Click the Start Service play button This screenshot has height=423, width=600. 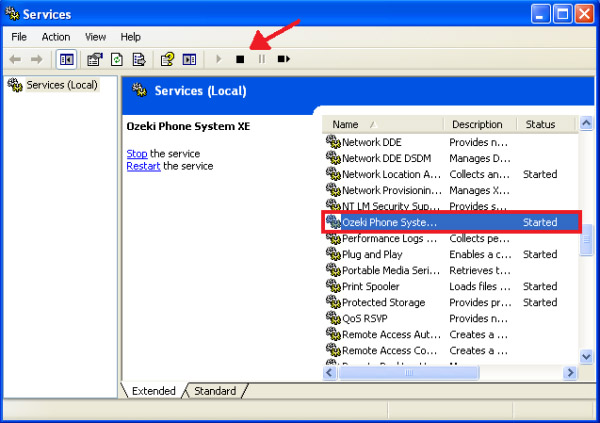click(x=218, y=59)
